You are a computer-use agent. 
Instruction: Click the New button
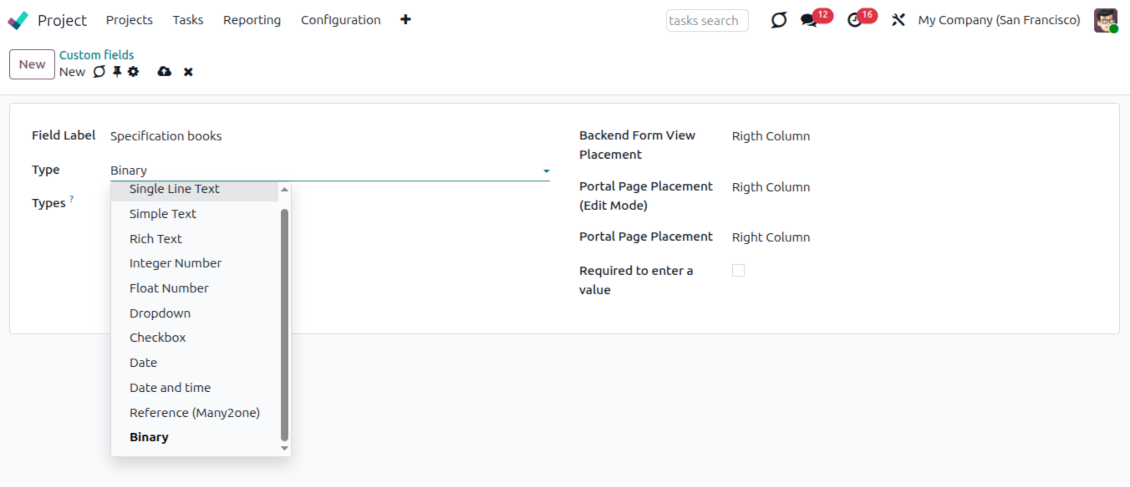point(32,64)
